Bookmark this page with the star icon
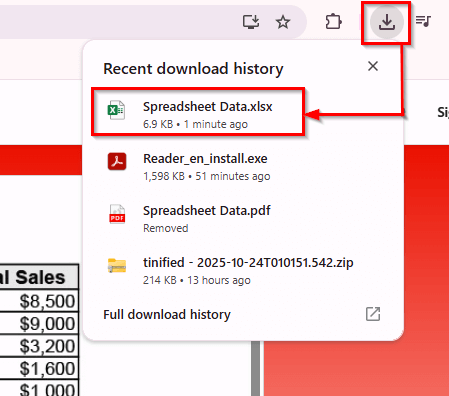The image size is (449, 396). click(283, 22)
